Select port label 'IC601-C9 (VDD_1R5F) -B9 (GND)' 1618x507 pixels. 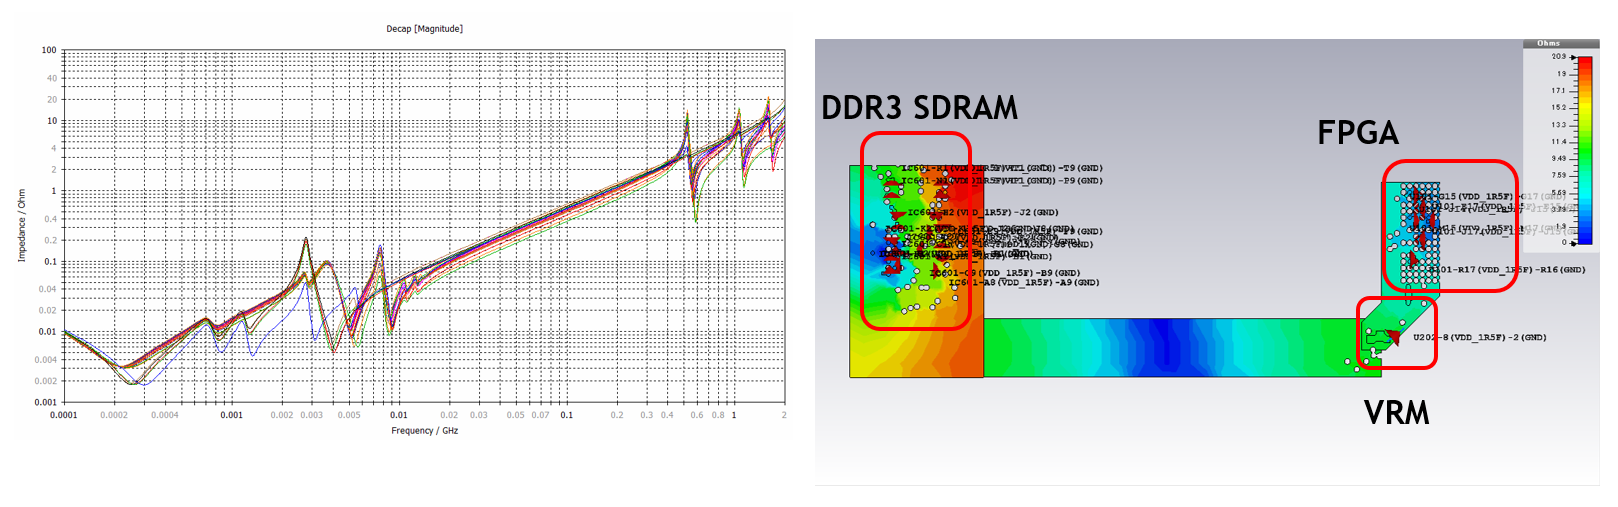(1005, 273)
